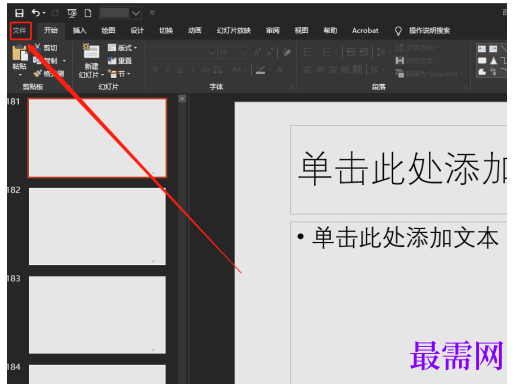
Task: Select the rounded rectangle shape in gallery
Action: pos(482,61)
